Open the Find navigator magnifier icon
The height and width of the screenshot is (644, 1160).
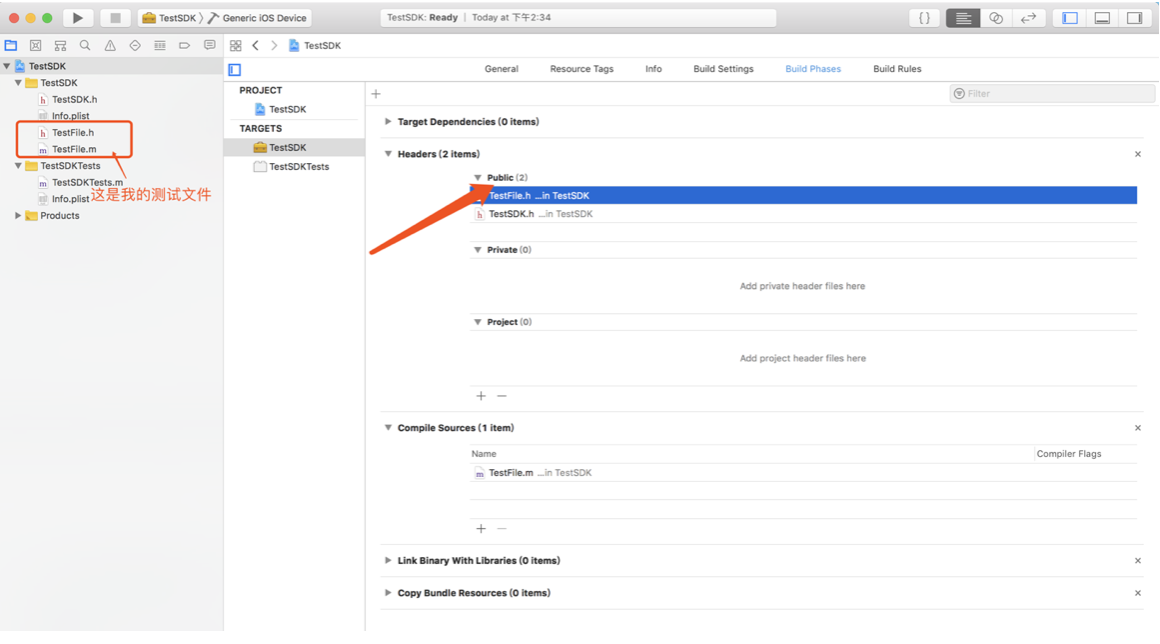tap(85, 46)
